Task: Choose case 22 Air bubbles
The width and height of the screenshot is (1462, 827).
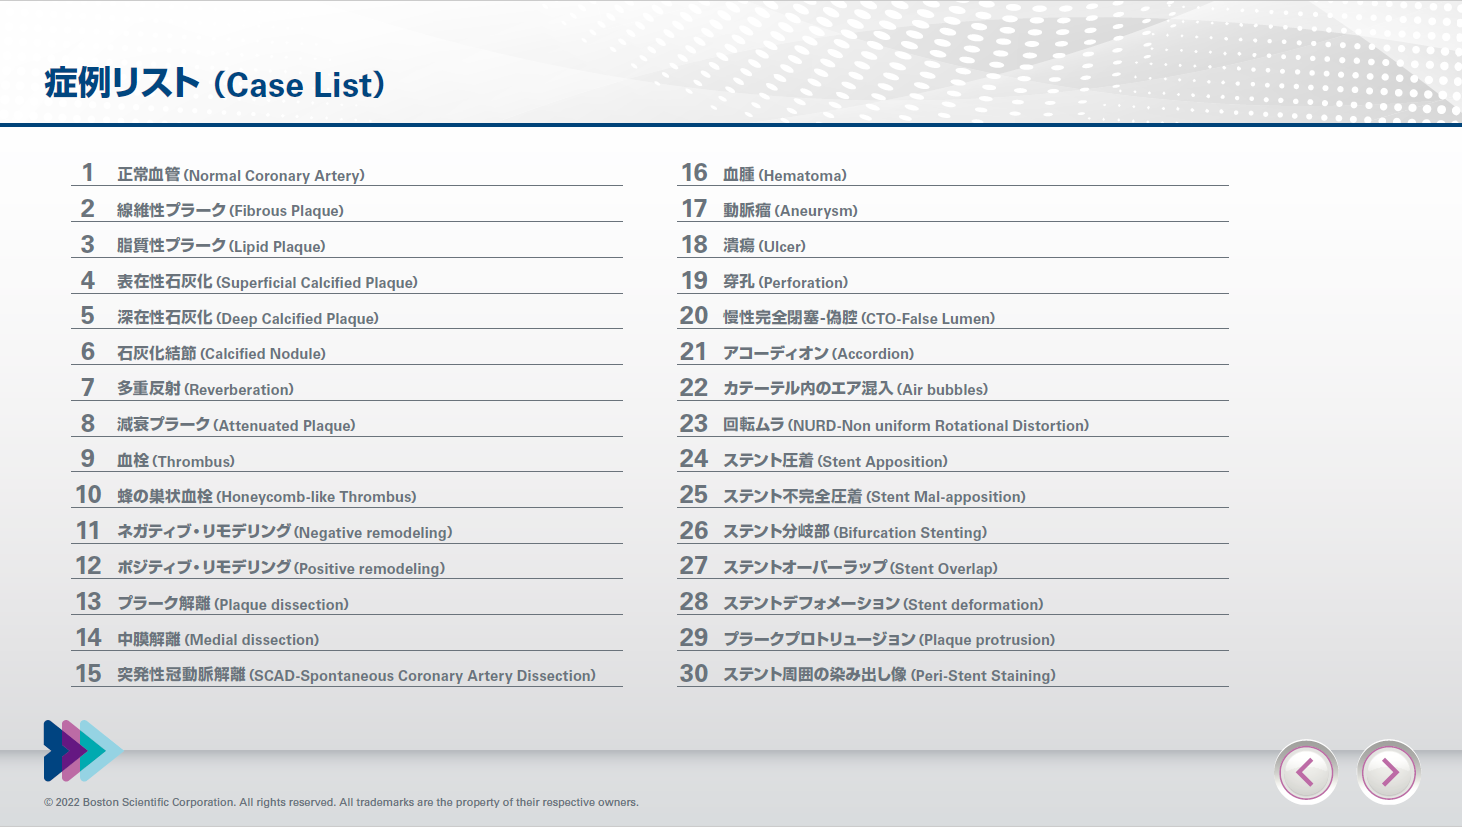Action: [855, 389]
